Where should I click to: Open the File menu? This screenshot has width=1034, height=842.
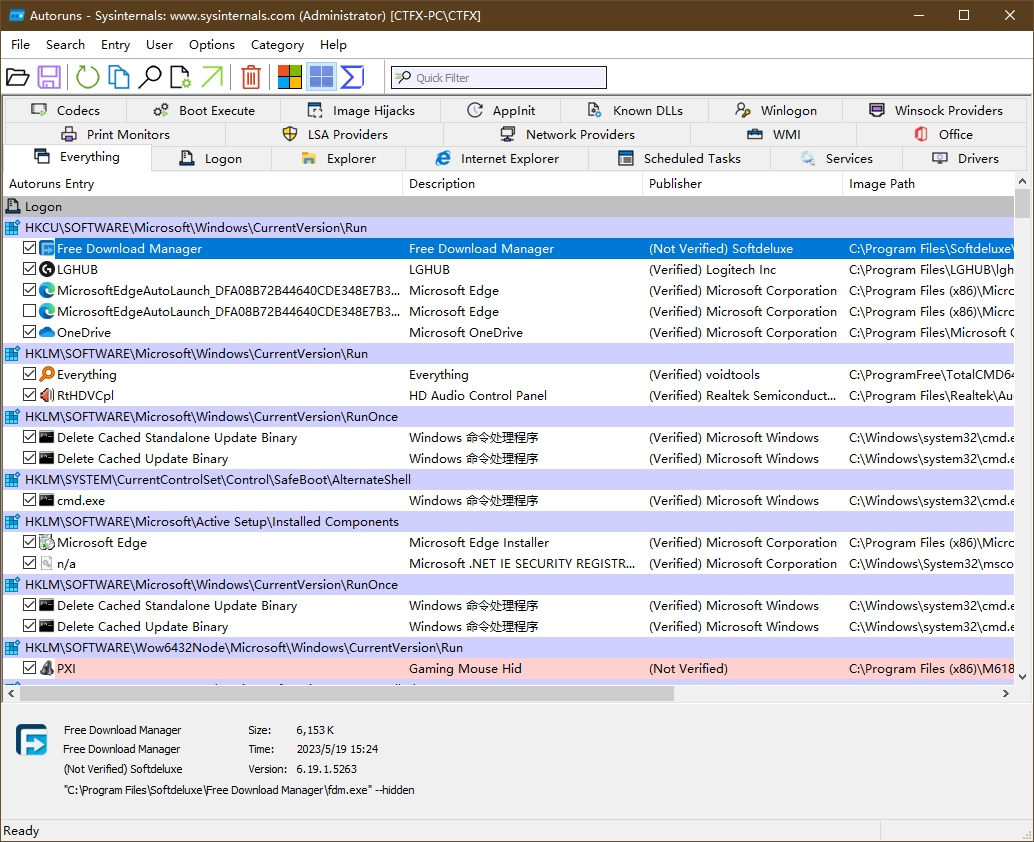(20, 45)
